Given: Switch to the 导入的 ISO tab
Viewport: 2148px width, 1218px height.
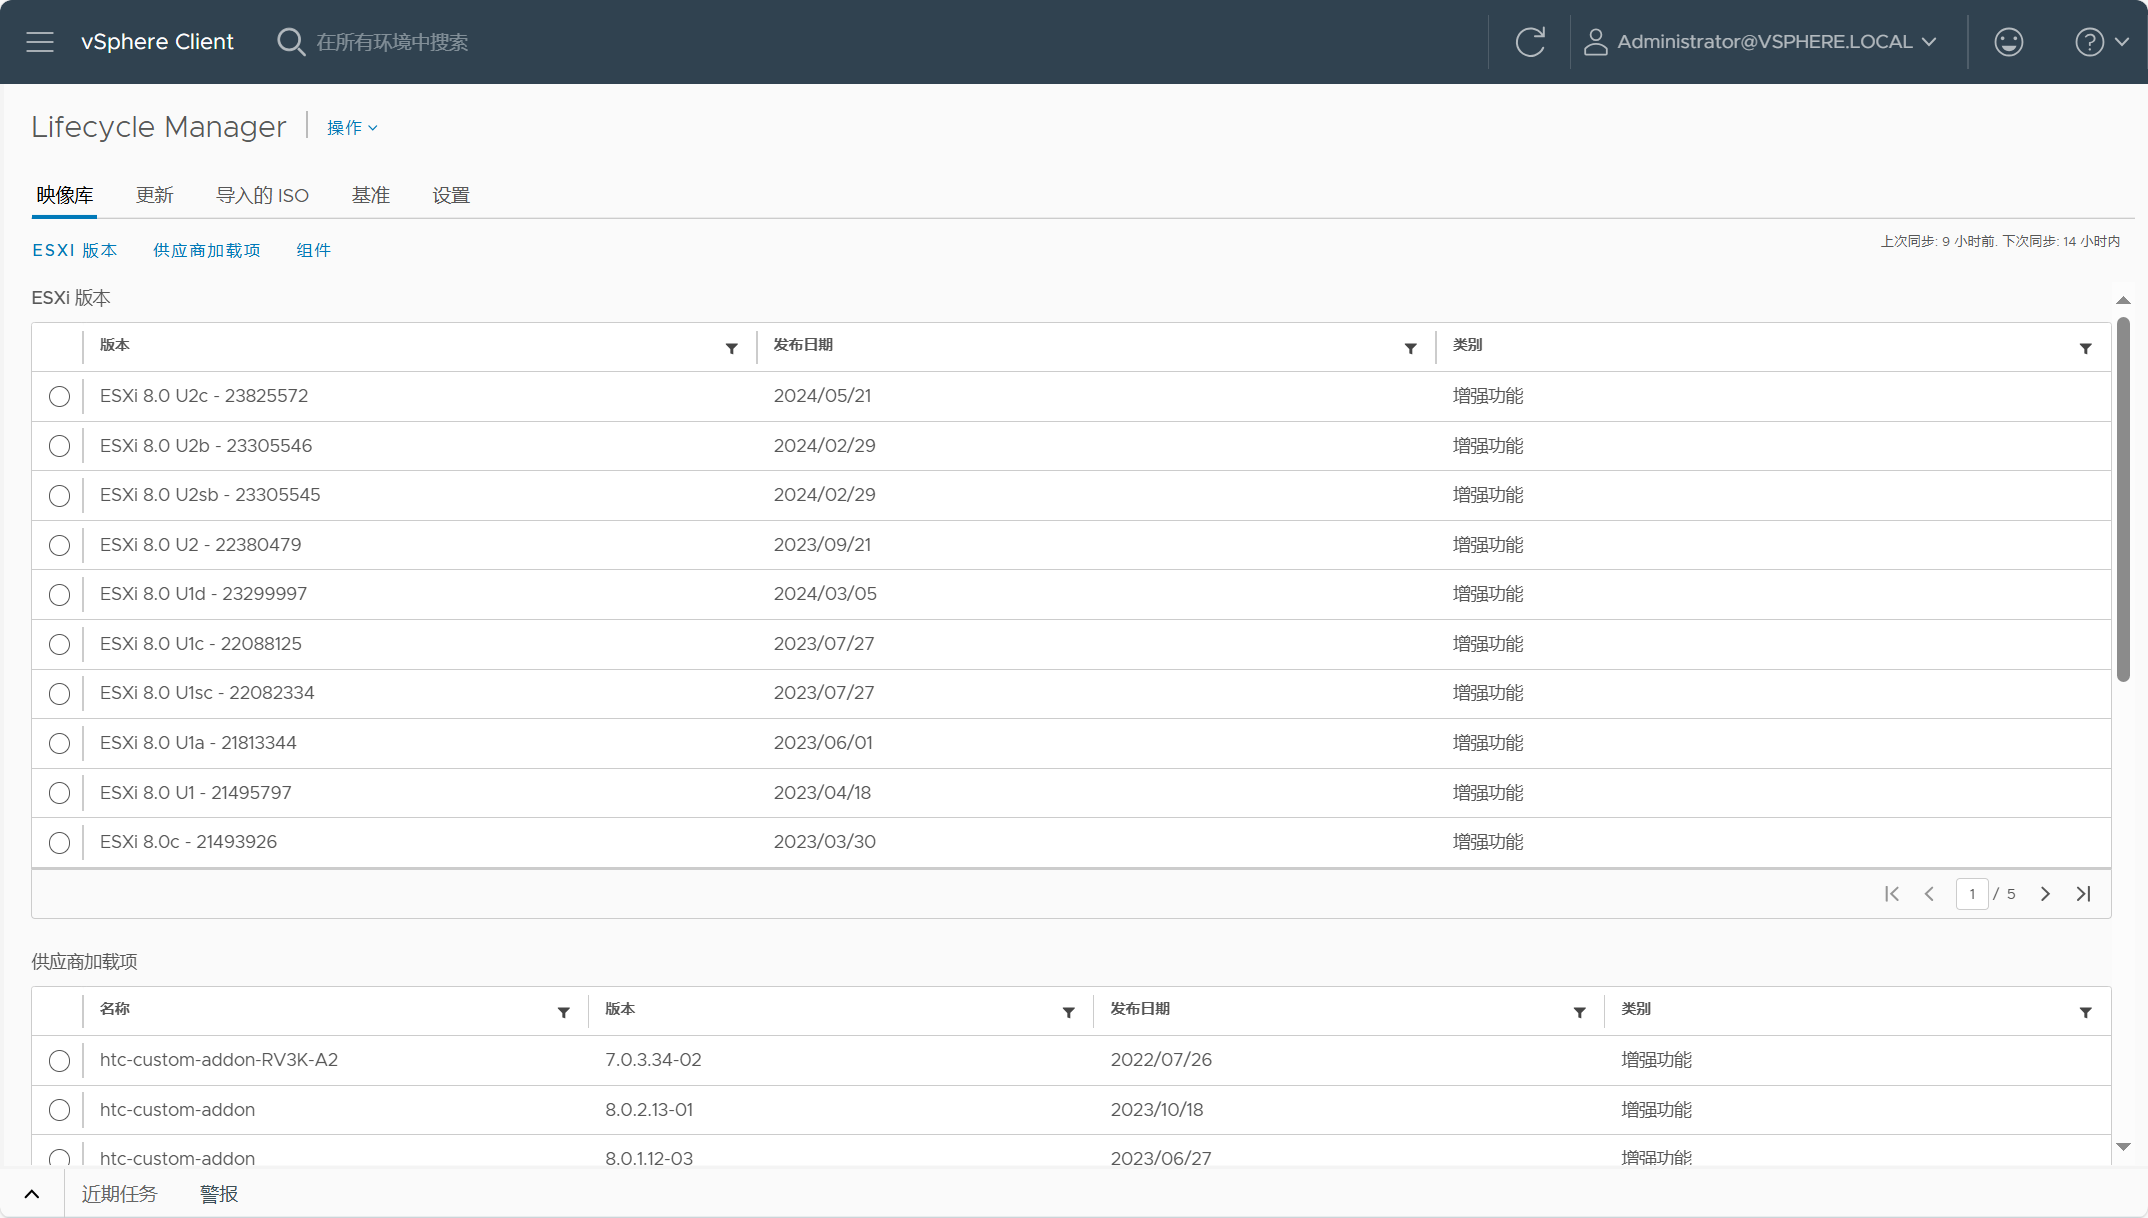Looking at the screenshot, I should click(x=263, y=195).
